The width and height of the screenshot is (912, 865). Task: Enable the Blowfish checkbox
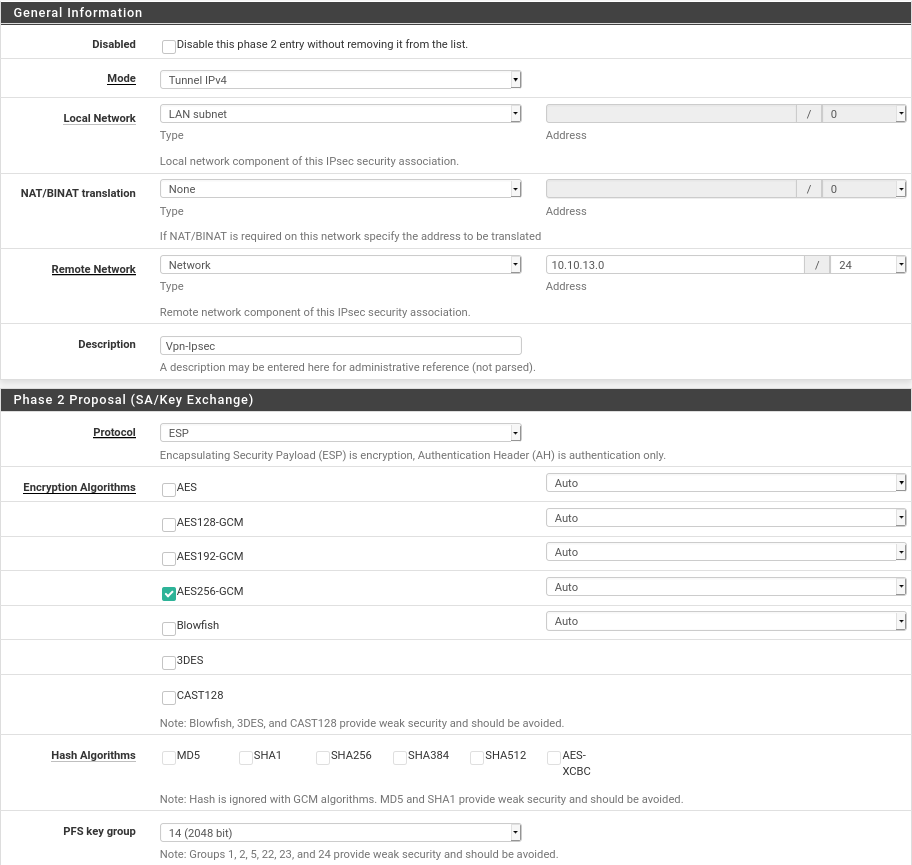(x=169, y=628)
